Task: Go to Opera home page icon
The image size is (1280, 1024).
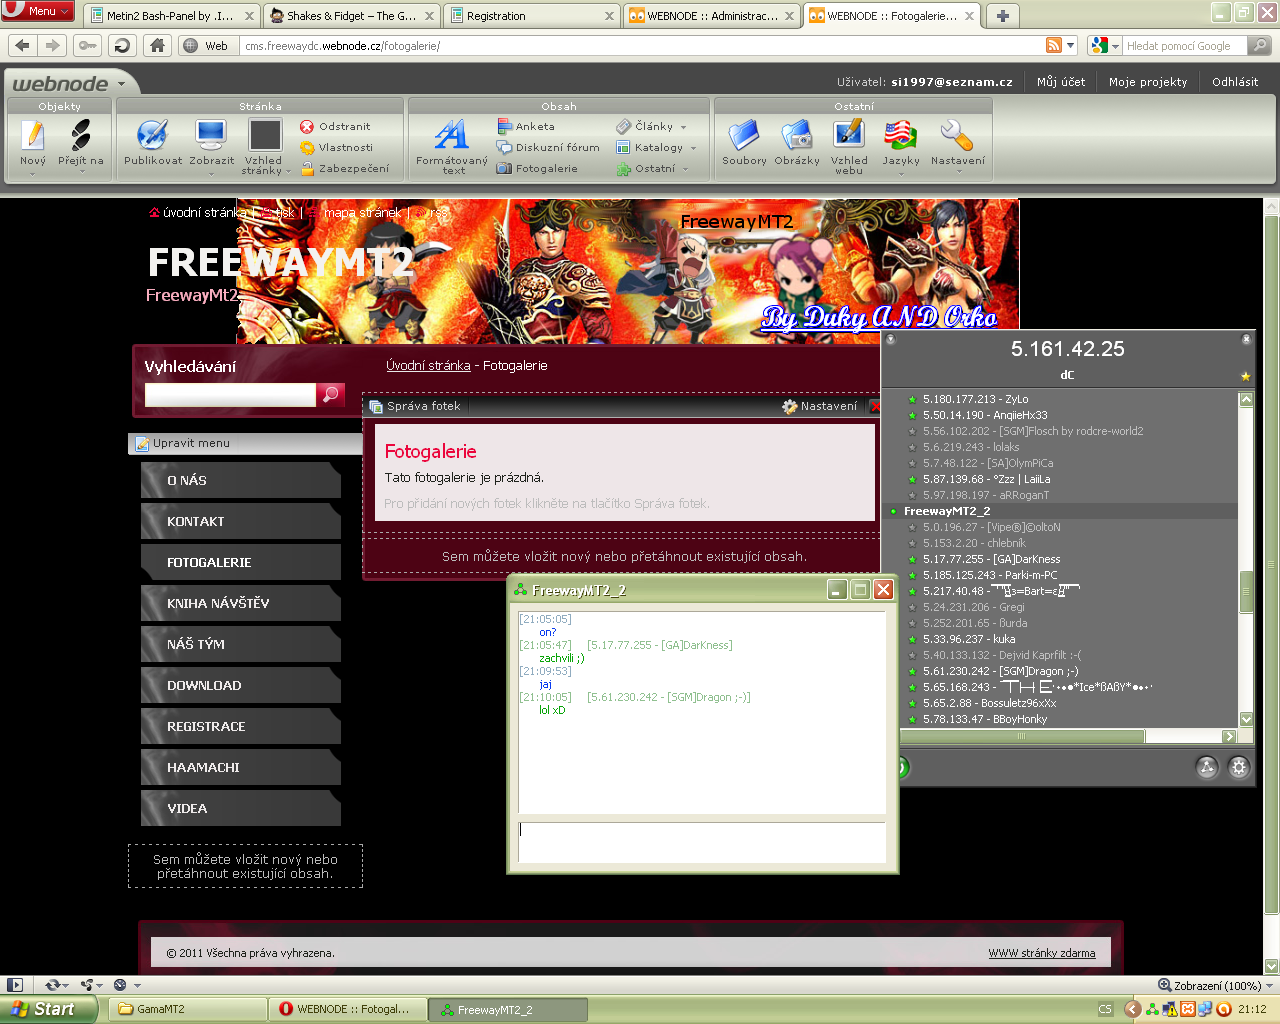Action: tap(157, 45)
